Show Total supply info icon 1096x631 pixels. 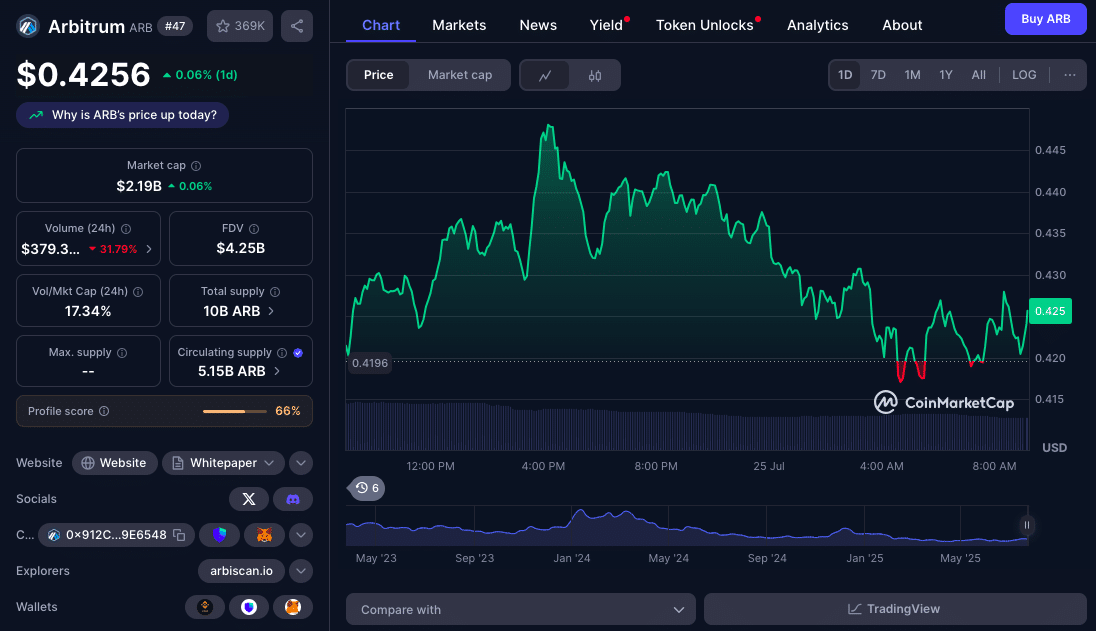click(x=275, y=291)
